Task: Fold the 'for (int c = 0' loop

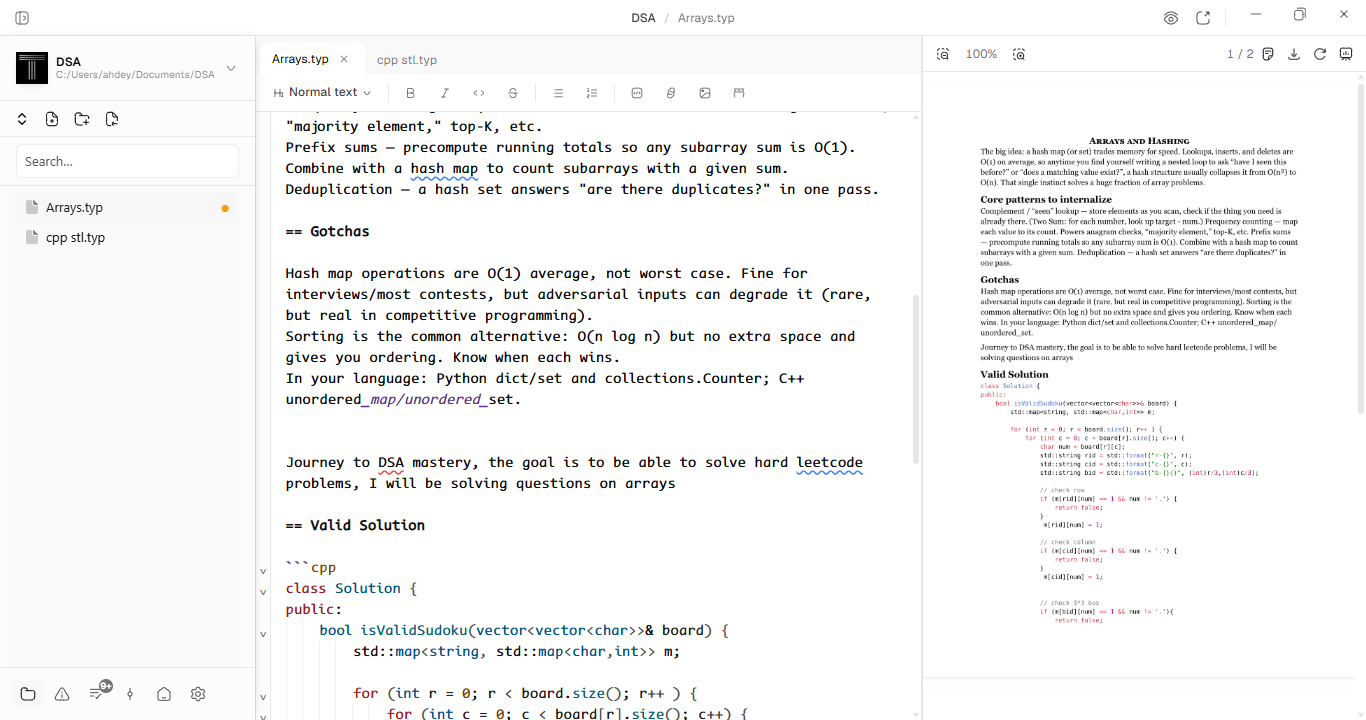Action: tap(263, 717)
